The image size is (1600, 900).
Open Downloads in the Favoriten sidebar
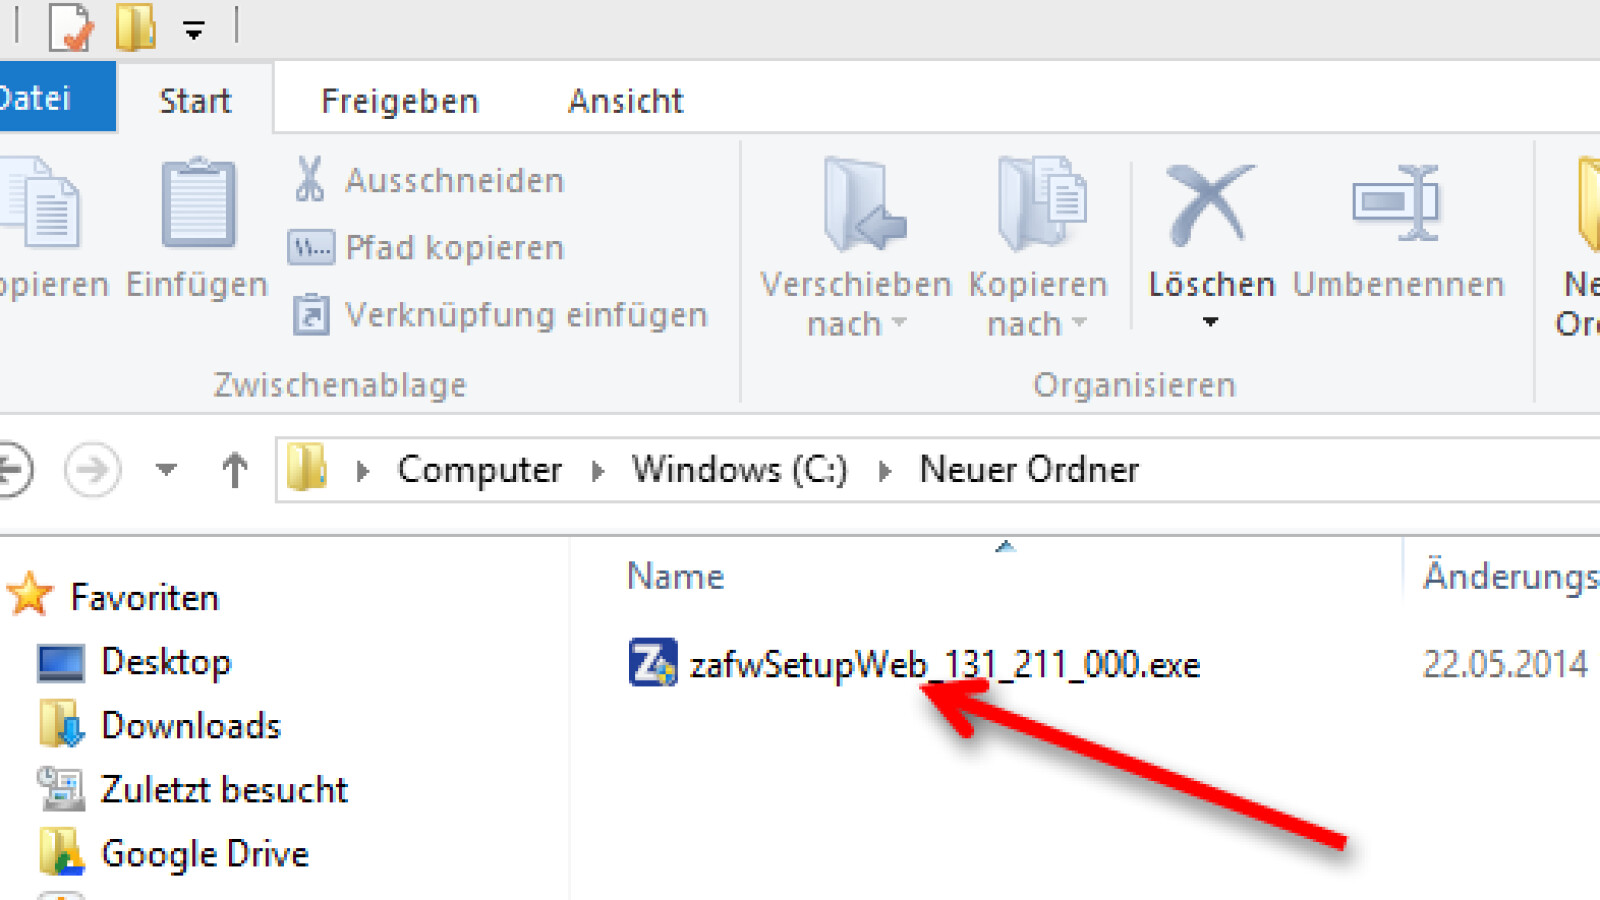pos(190,726)
